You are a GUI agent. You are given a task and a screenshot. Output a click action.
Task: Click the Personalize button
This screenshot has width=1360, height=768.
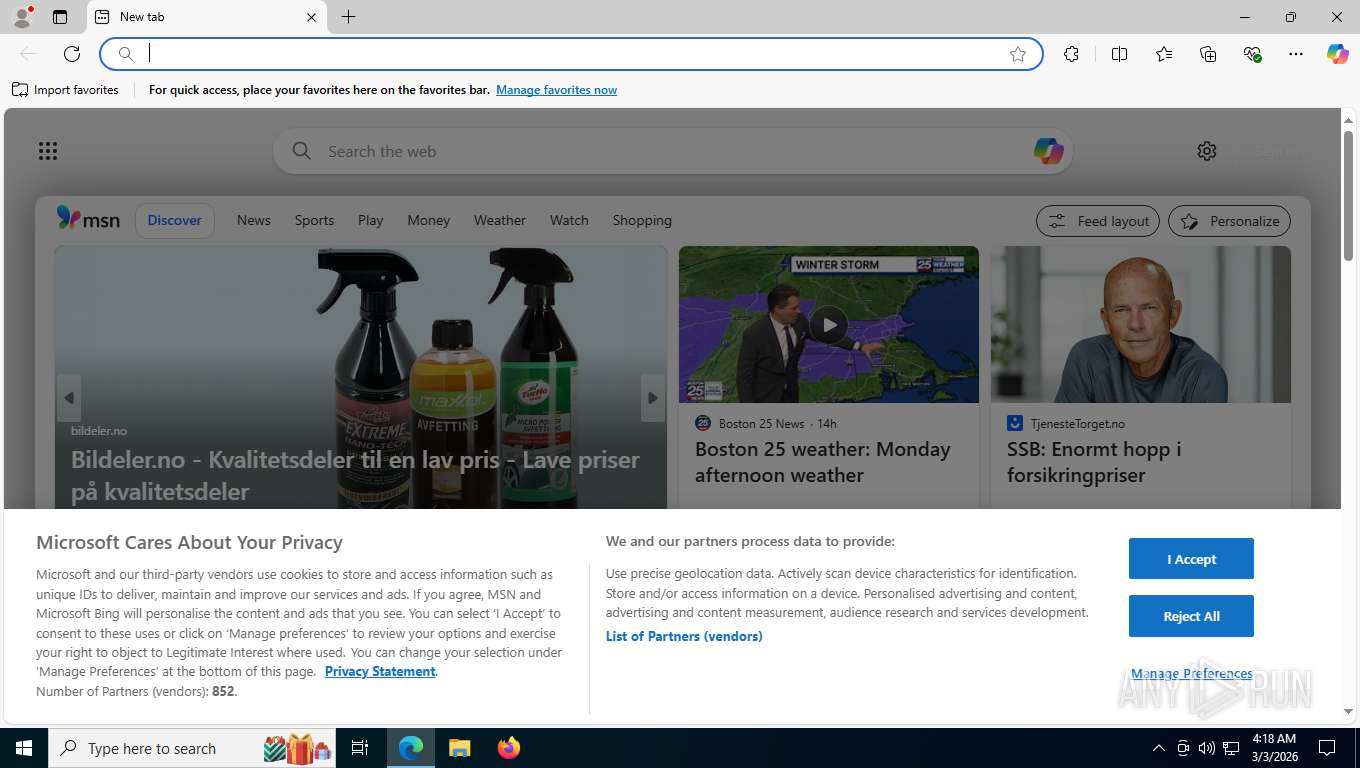(x=1230, y=221)
